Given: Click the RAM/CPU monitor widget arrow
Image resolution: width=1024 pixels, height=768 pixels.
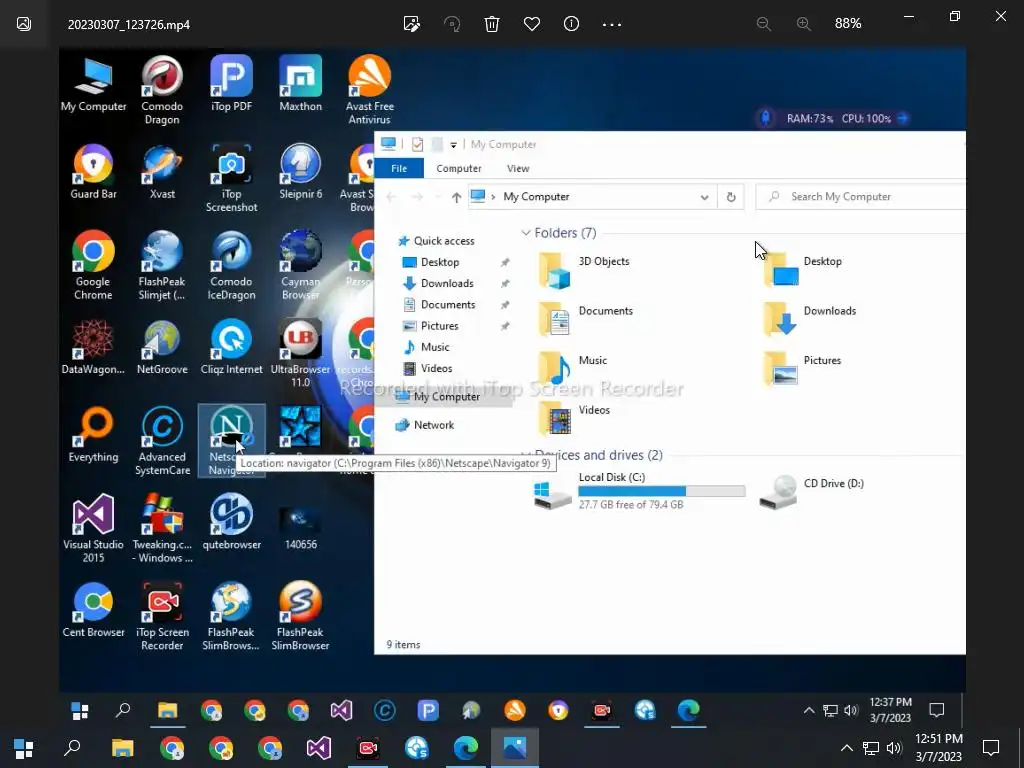Looking at the screenshot, I should coord(903,118).
